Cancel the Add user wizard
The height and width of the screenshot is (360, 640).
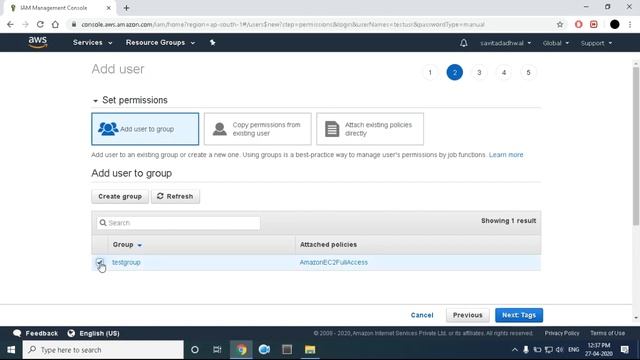pos(422,315)
